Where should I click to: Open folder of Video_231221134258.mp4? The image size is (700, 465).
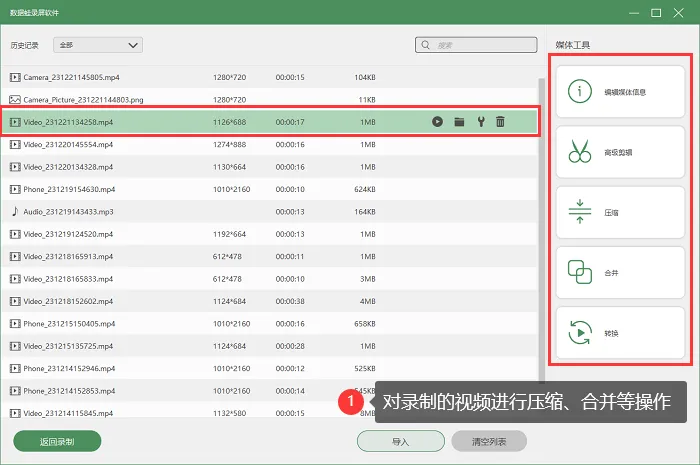click(459, 122)
